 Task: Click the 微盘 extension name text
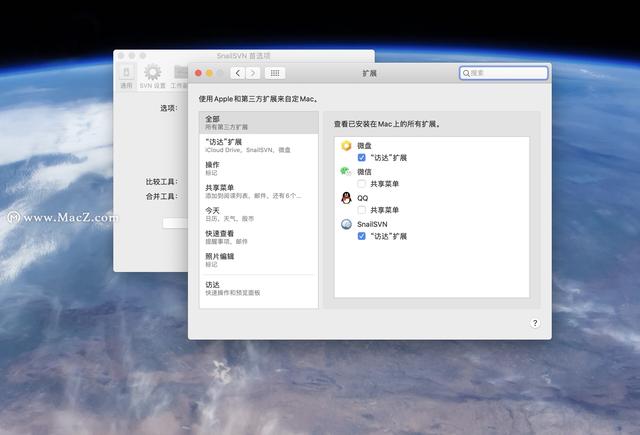pyautogui.click(x=364, y=146)
